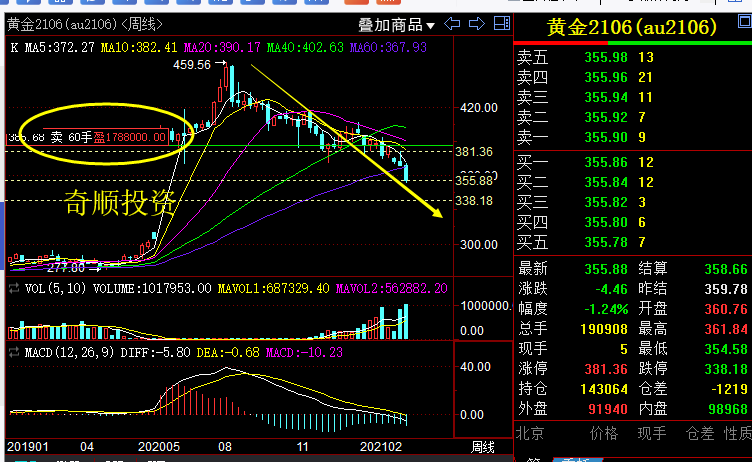Click the 周线 period selector at bottom

point(483,445)
